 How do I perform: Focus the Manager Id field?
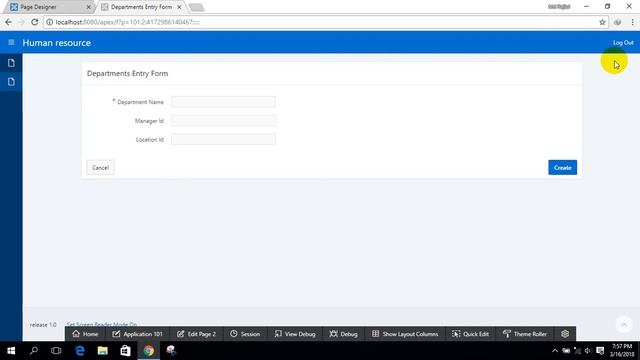(223, 120)
